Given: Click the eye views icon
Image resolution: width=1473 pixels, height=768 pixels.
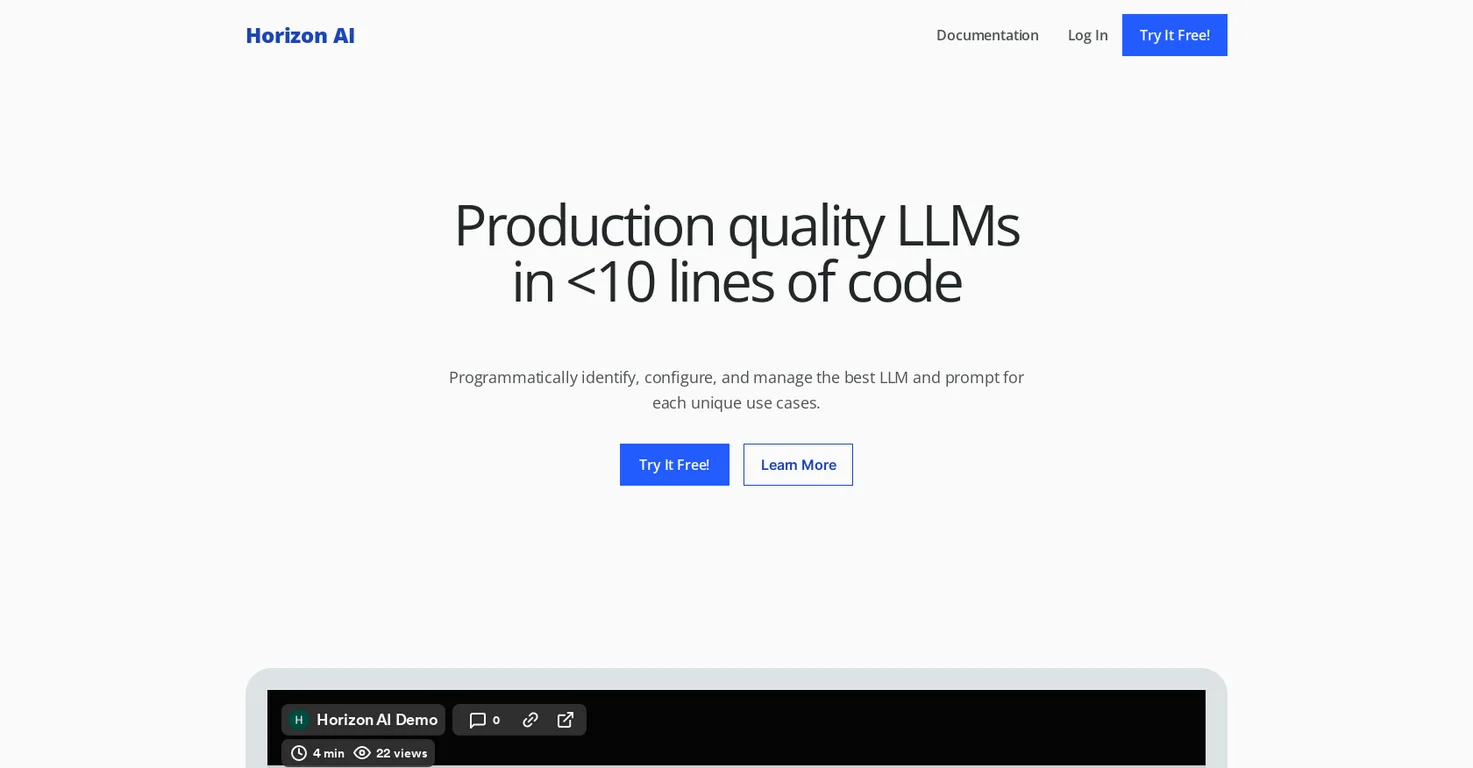Looking at the screenshot, I should pos(362,753).
